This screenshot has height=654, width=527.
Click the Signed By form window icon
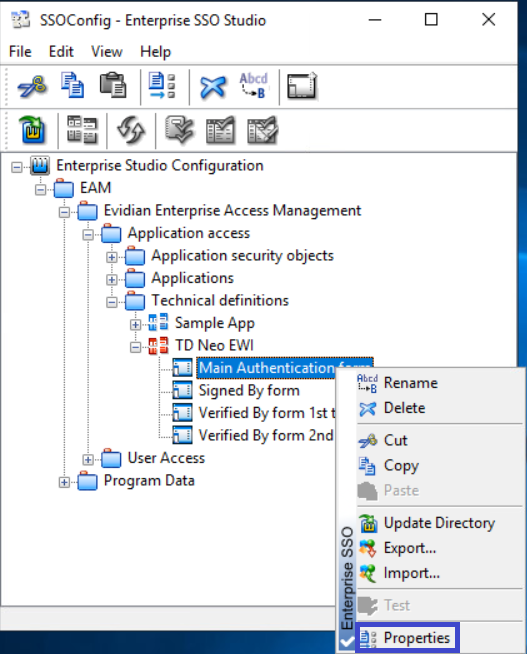pyautogui.click(x=183, y=390)
